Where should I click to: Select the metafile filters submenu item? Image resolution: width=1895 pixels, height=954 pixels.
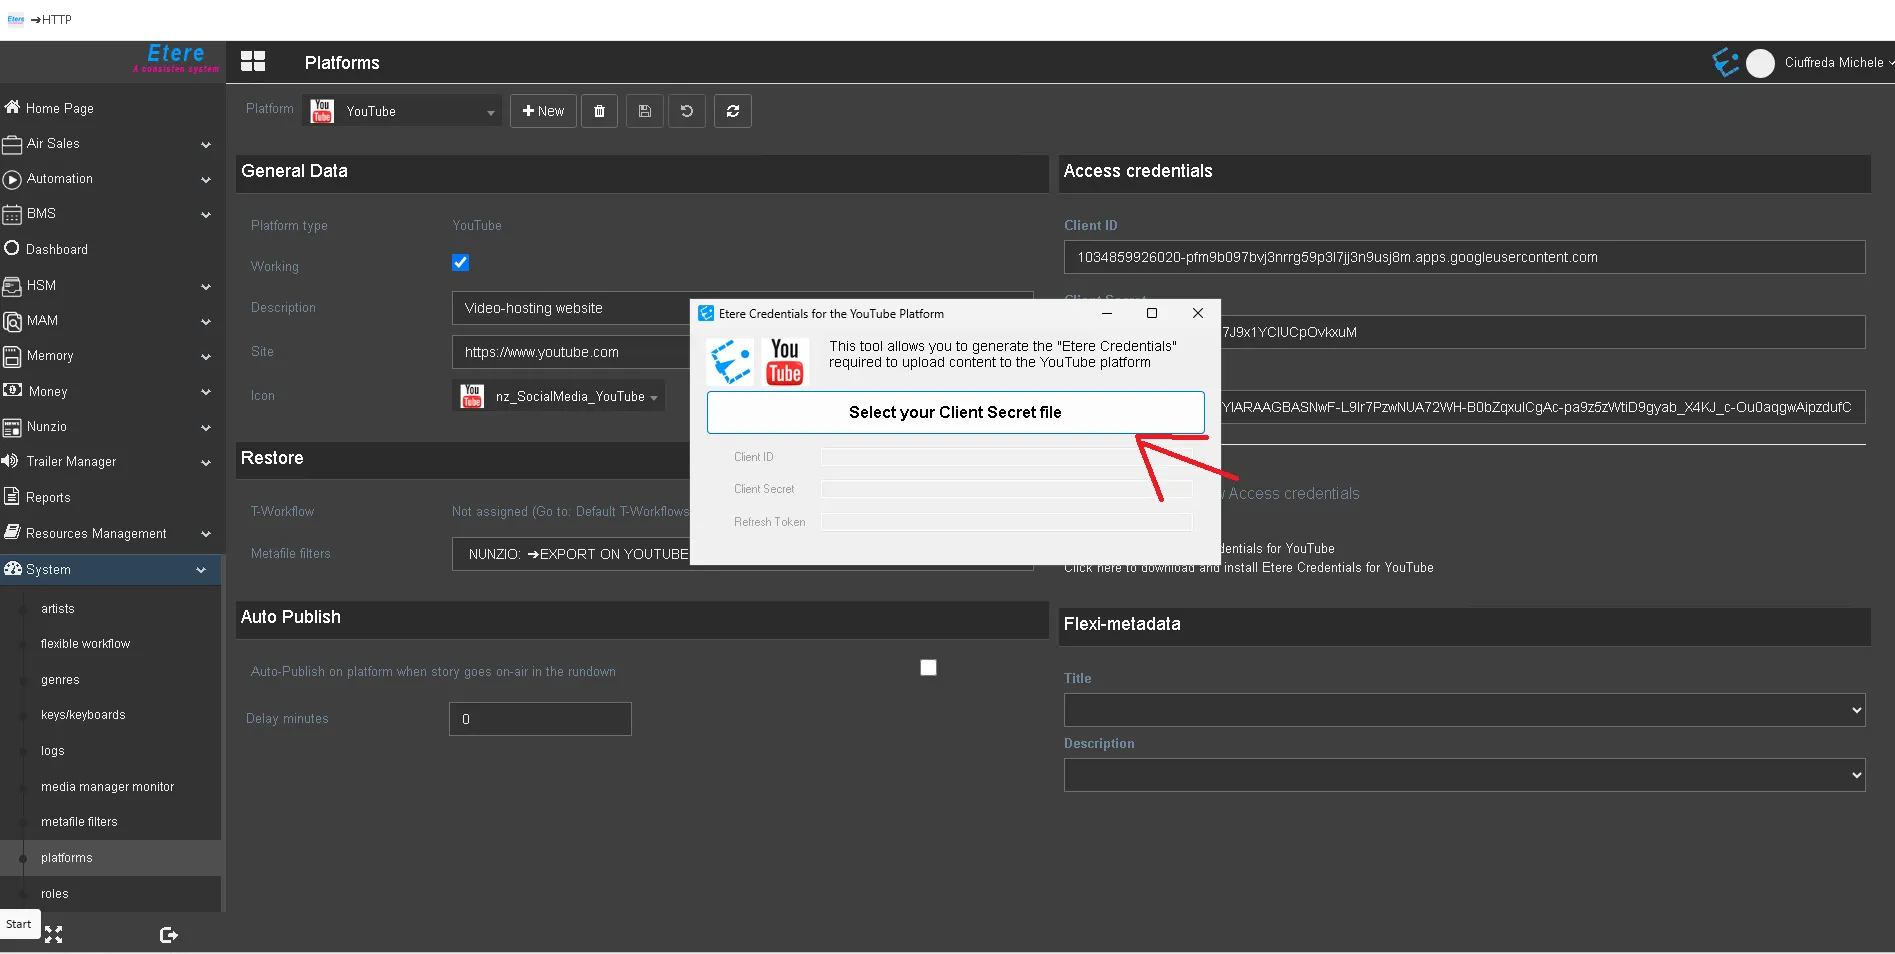79,822
